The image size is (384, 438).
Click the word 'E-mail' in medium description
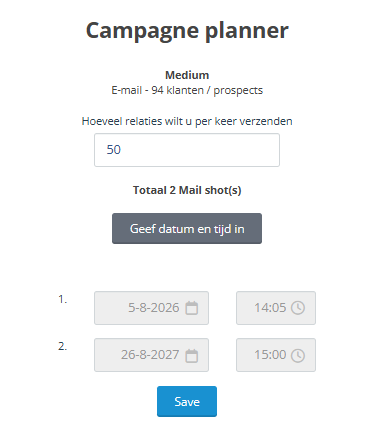click(x=127, y=90)
